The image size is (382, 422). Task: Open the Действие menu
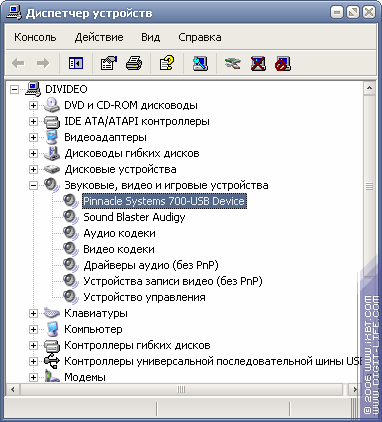99,37
